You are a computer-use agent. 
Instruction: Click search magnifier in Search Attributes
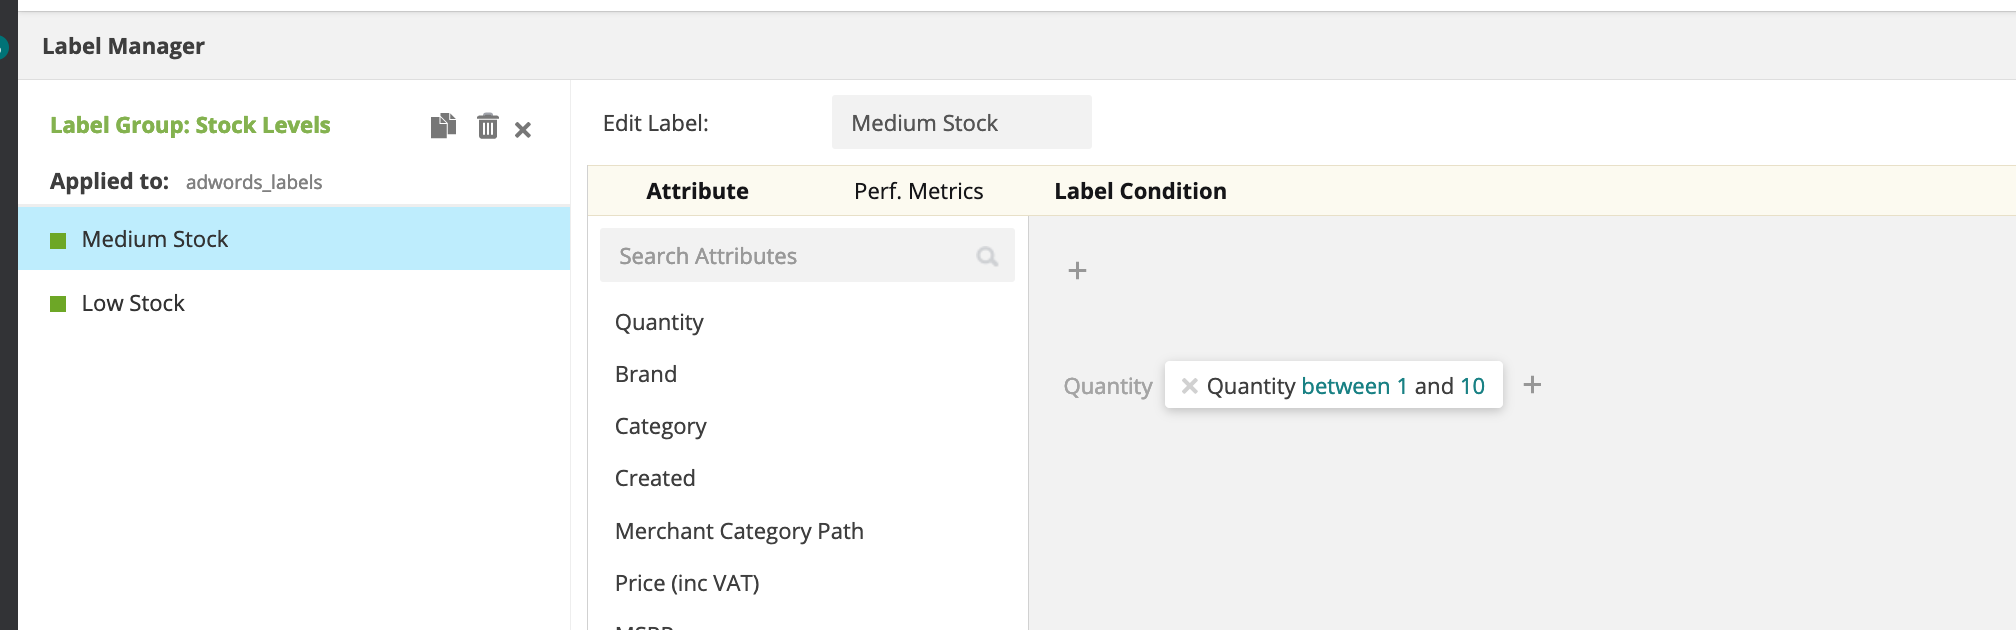point(987,257)
